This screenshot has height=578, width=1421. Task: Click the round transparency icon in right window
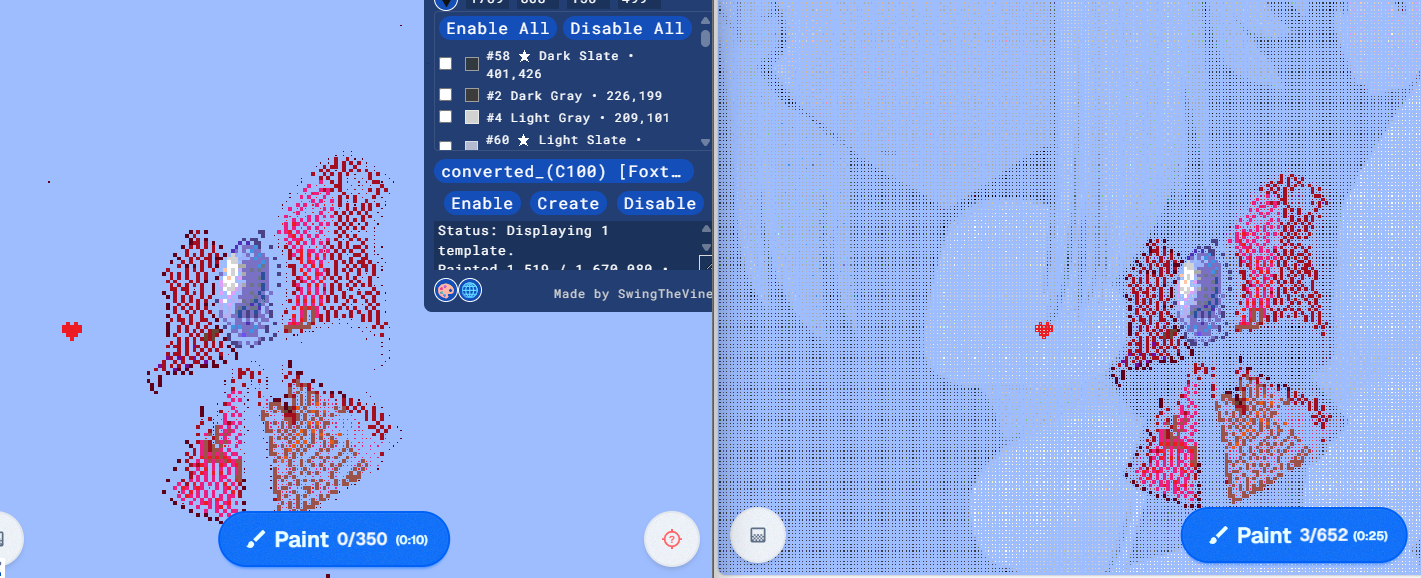(x=758, y=535)
